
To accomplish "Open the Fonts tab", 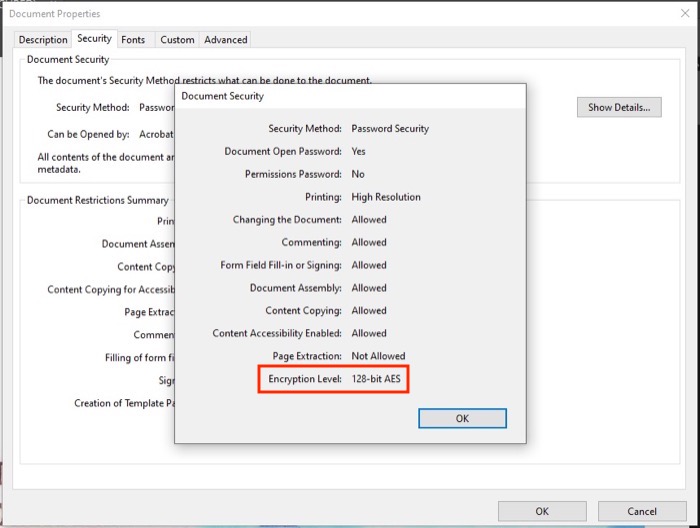I will click(133, 40).
